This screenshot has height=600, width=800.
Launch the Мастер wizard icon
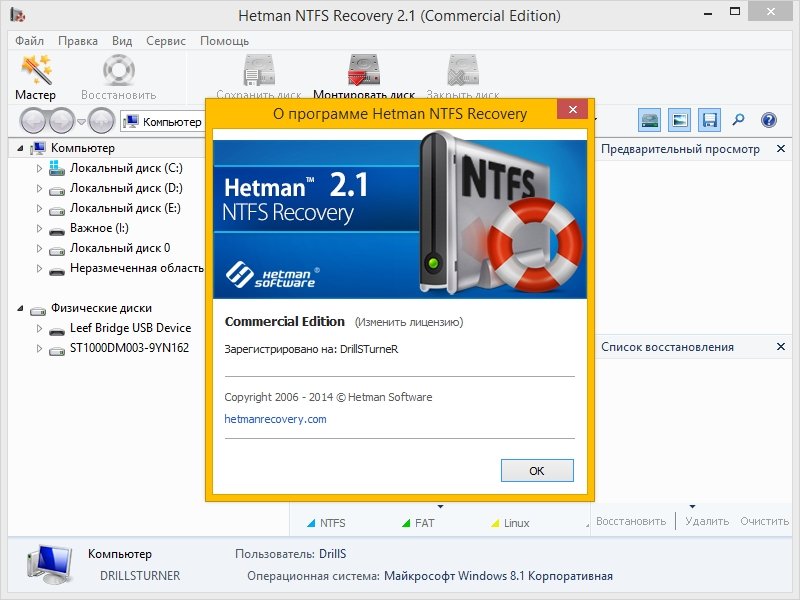36,69
